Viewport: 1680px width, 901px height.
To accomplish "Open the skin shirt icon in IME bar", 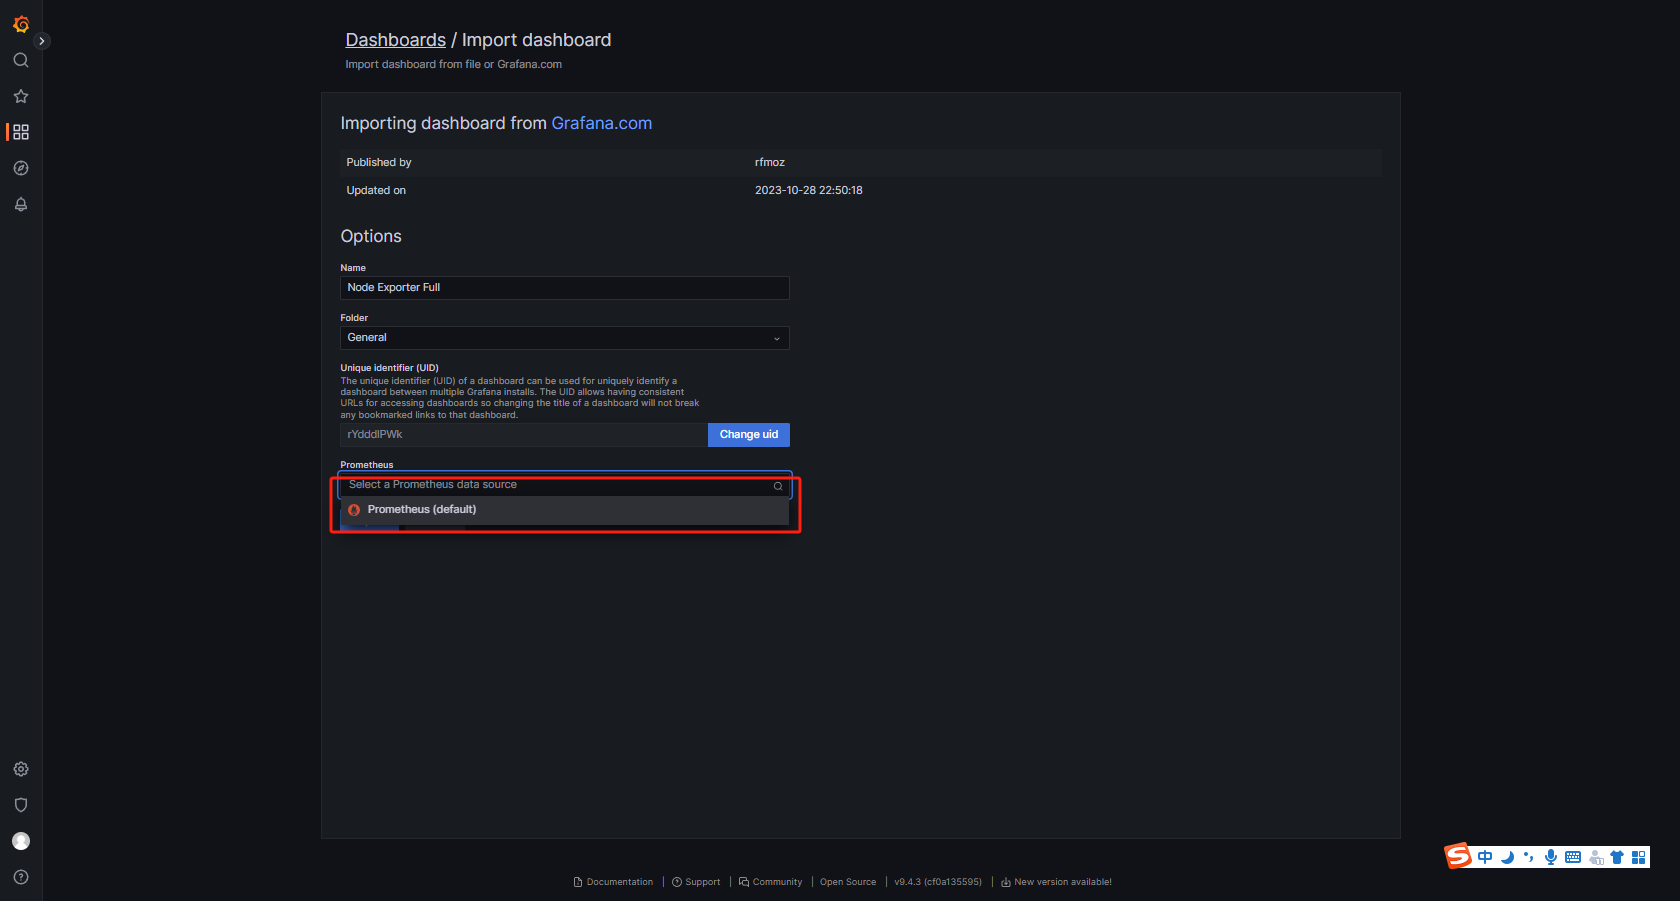I will click(x=1617, y=857).
